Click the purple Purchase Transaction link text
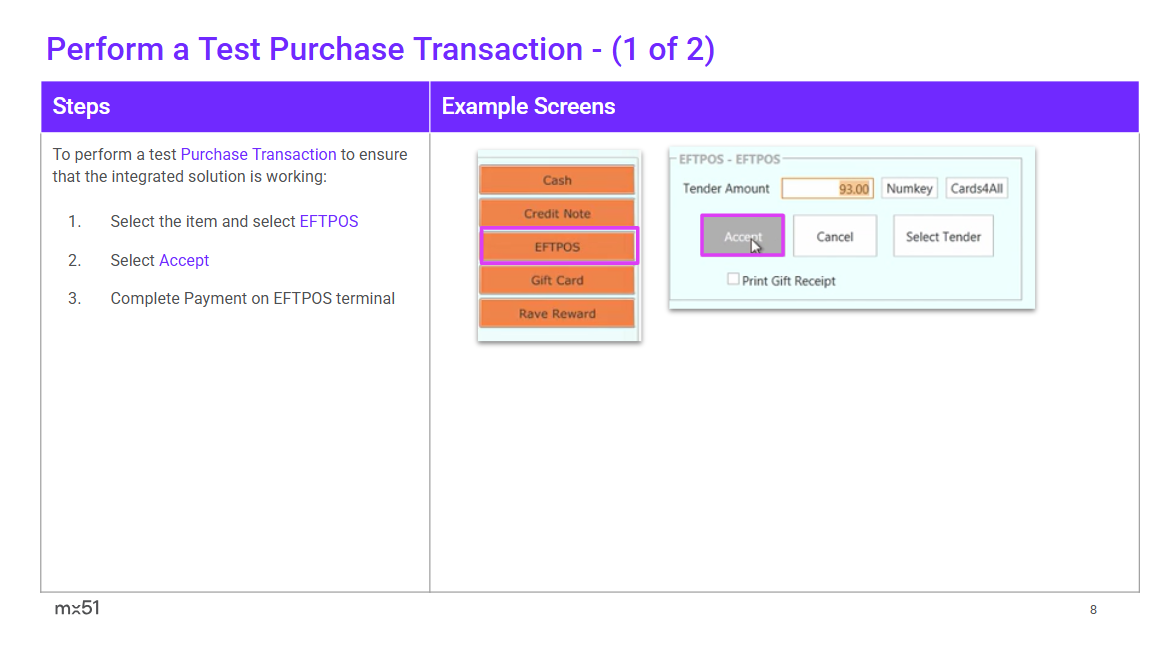This screenshot has height=647, width=1154. 258,154
